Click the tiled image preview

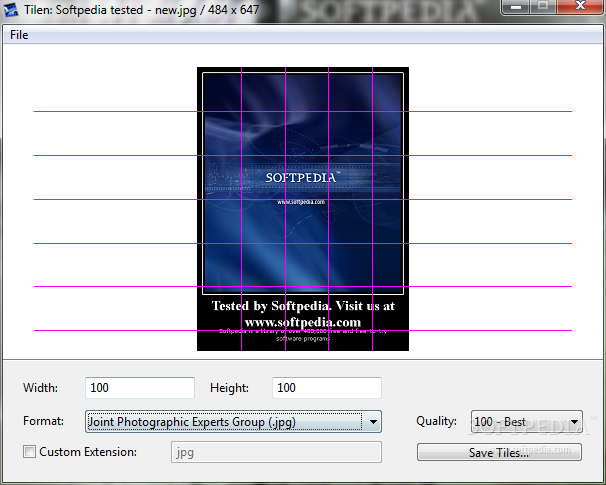(303, 209)
